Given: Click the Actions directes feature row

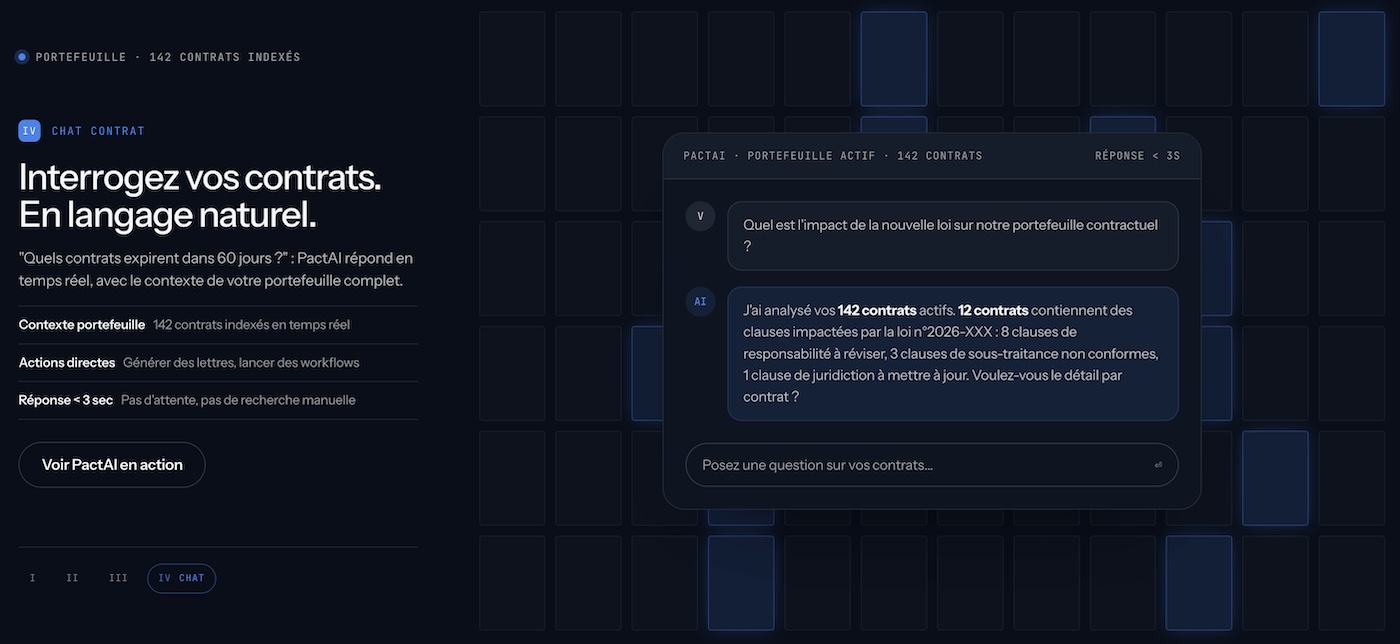Looking at the screenshot, I should pyautogui.click(x=218, y=363).
